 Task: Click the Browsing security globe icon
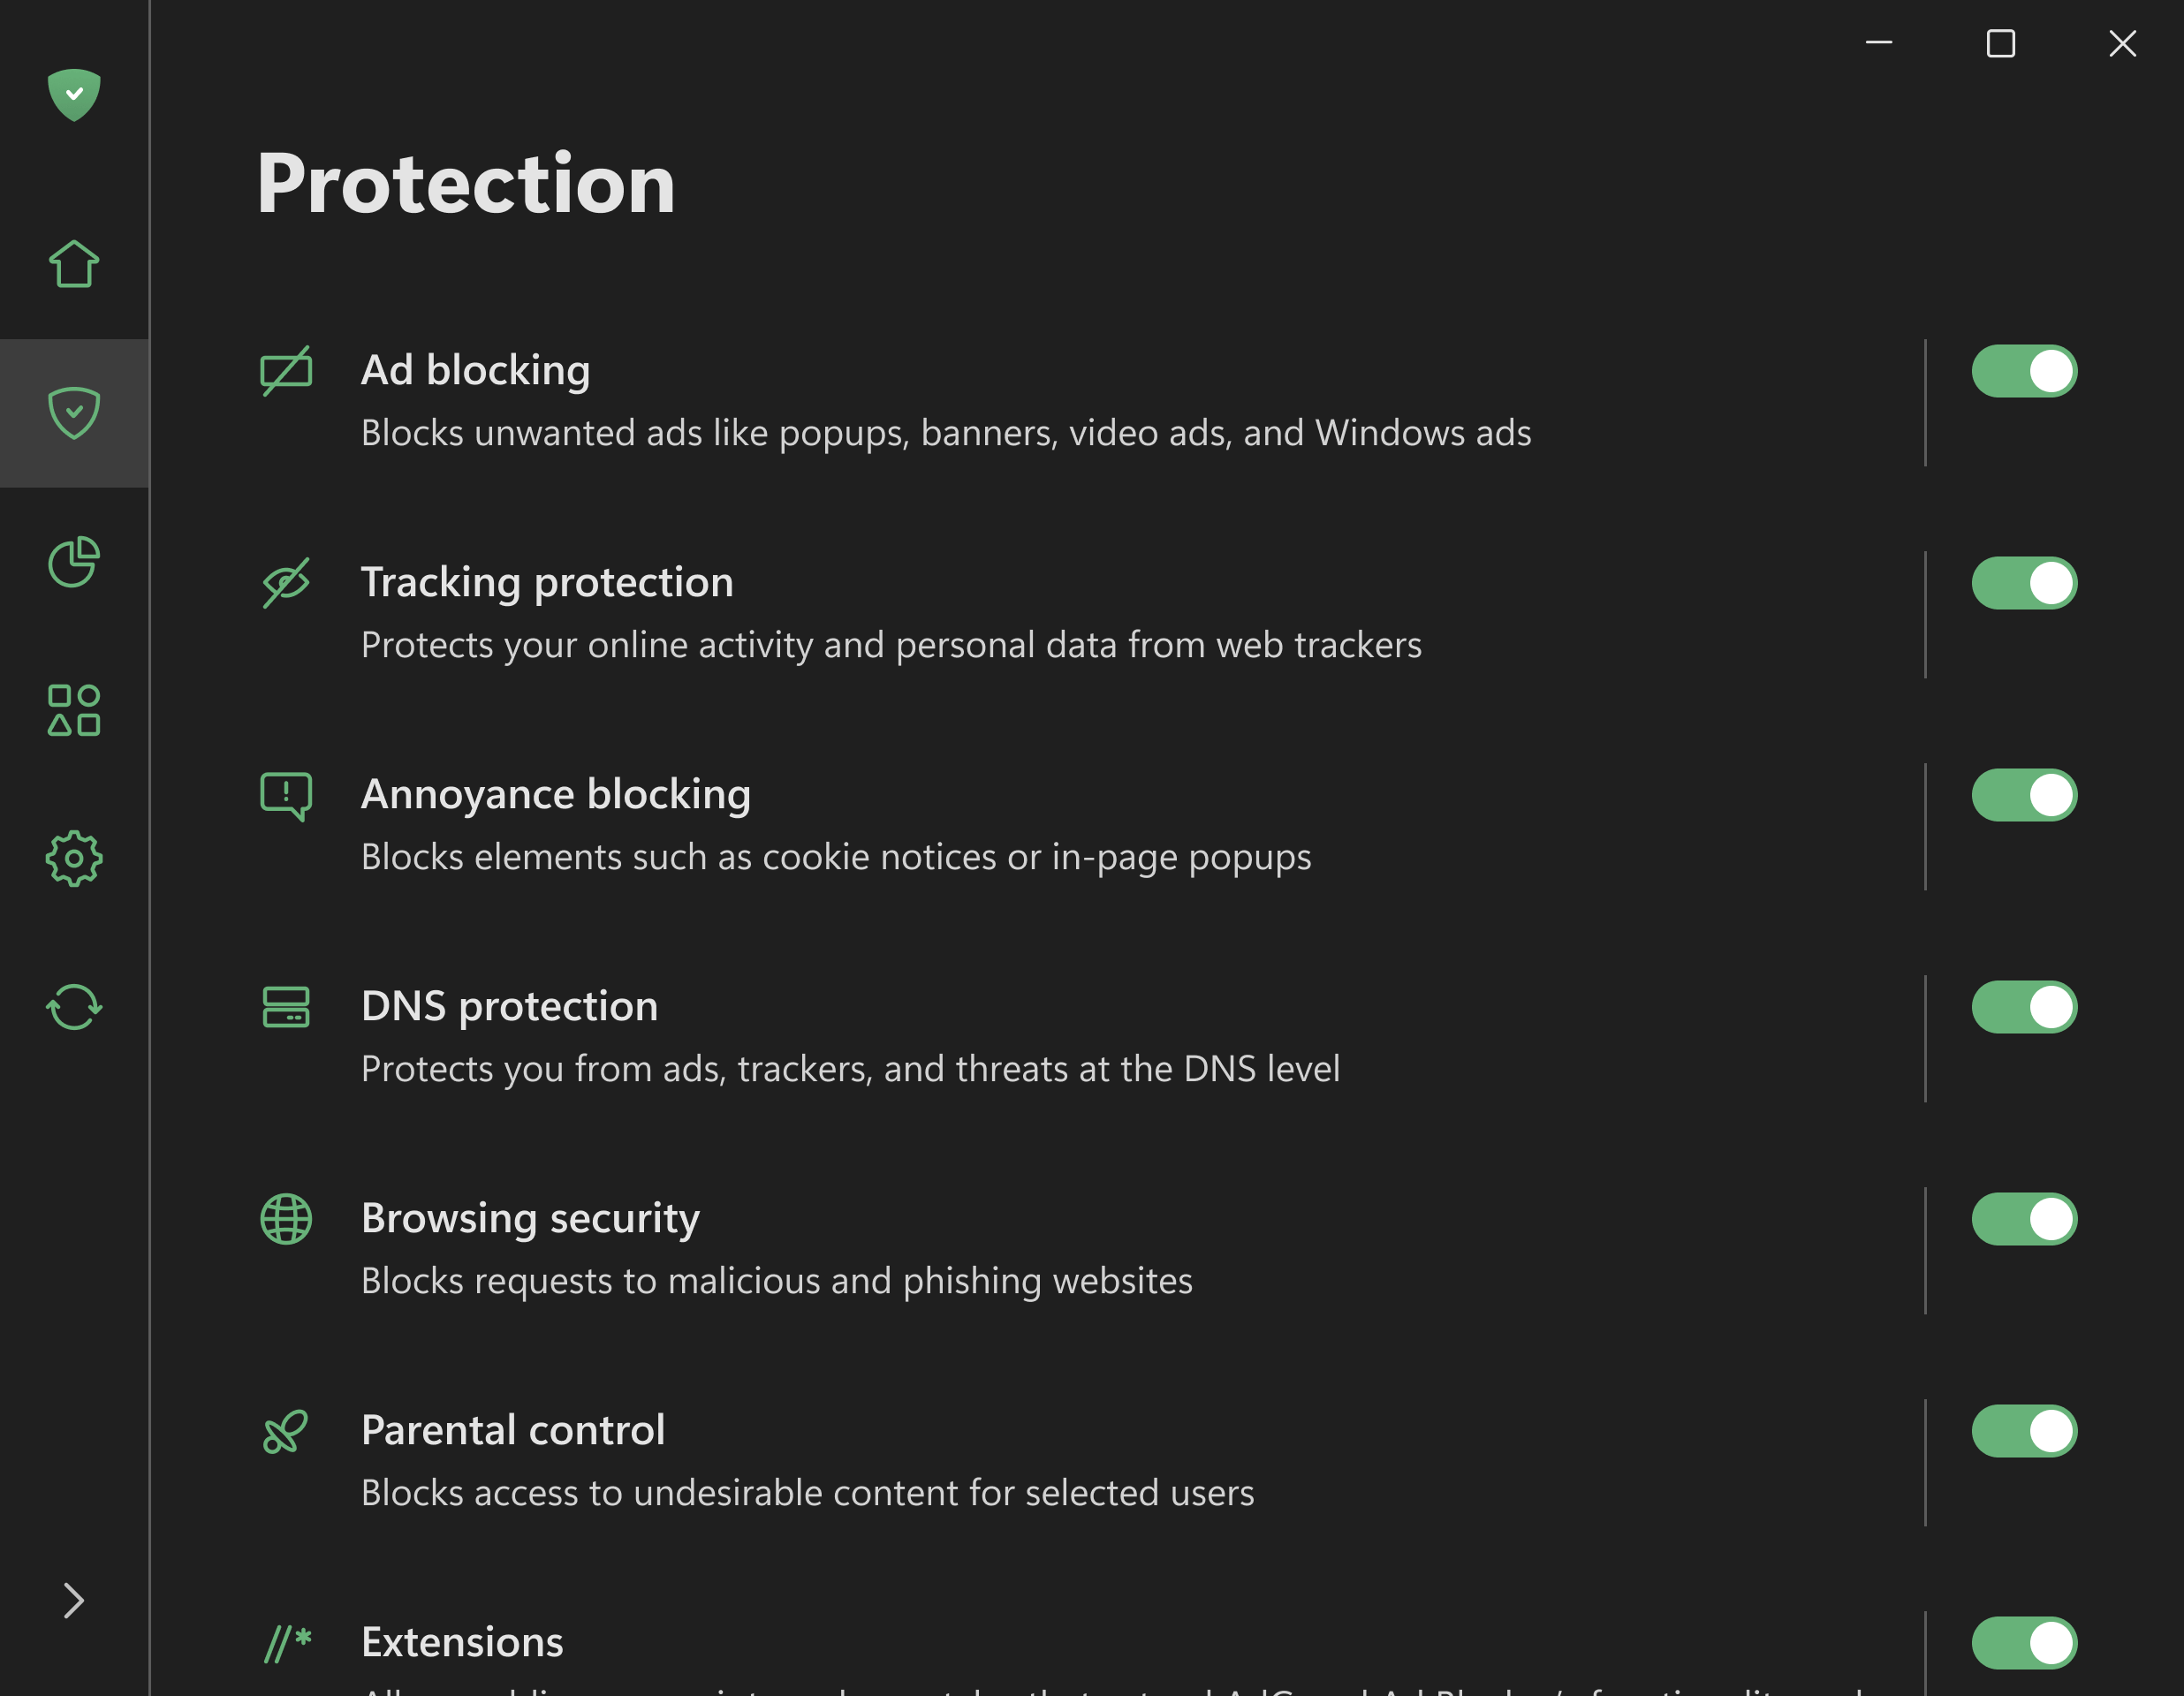[286, 1219]
